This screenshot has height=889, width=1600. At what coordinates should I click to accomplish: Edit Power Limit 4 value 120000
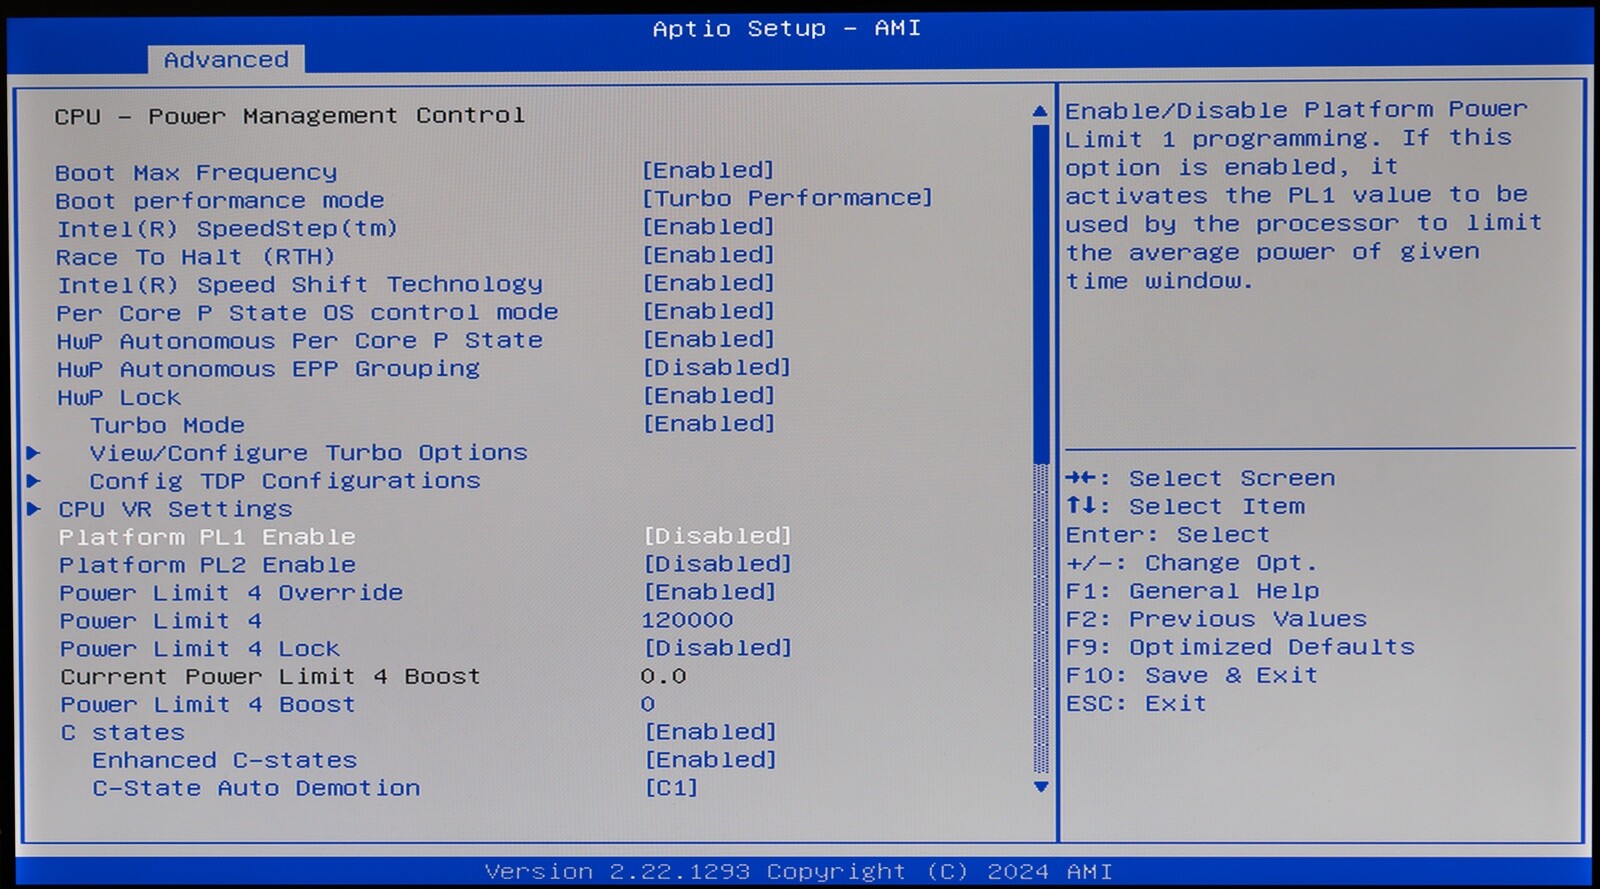pyautogui.click(x=687, y=620)
